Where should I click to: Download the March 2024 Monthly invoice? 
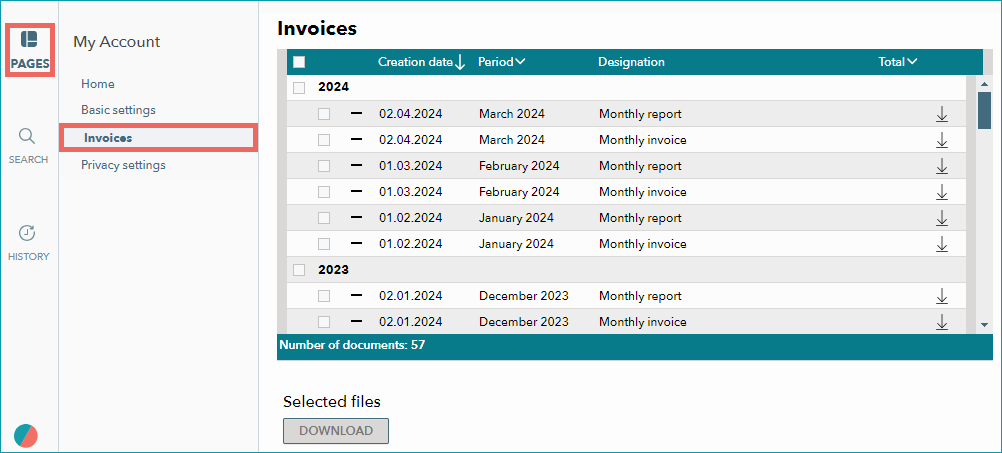pos(941,140)
